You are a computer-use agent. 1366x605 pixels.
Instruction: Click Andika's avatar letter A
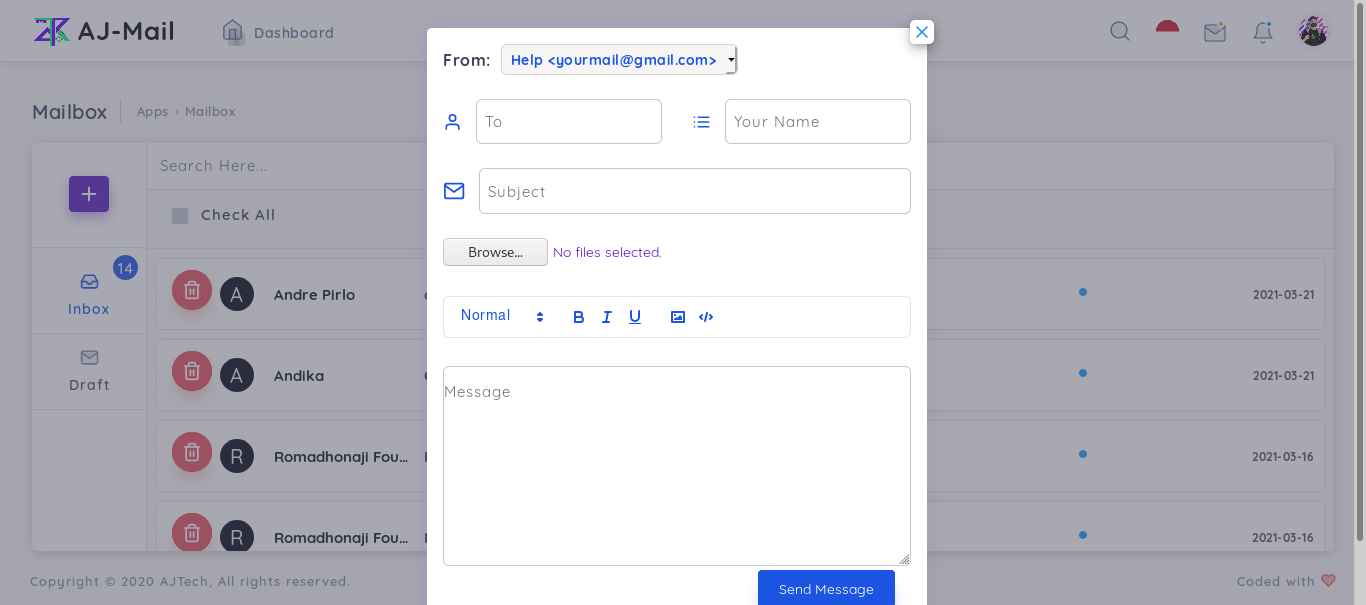coord(237,376)
